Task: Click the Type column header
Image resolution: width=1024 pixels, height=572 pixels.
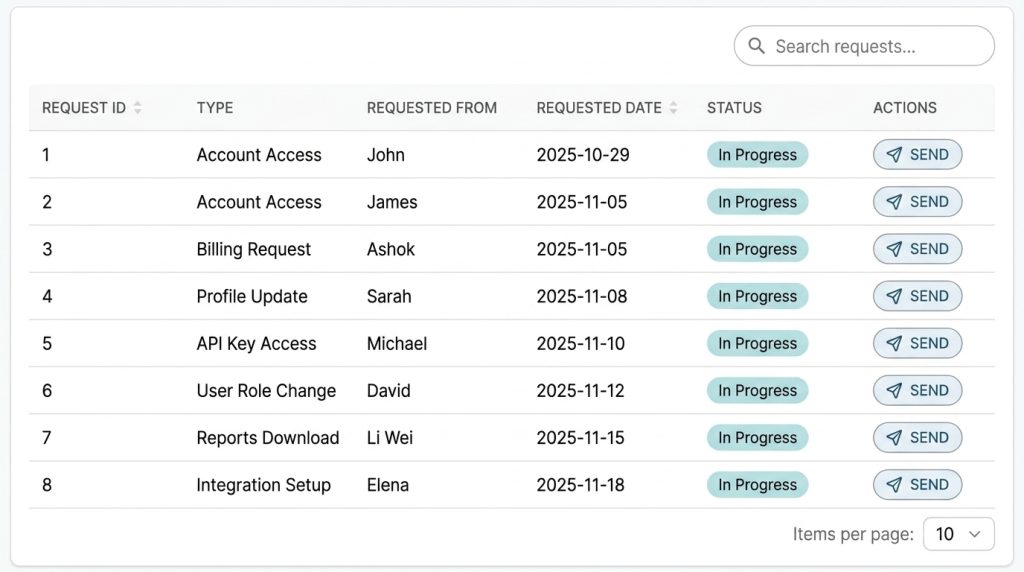Action: click(215, 108)
